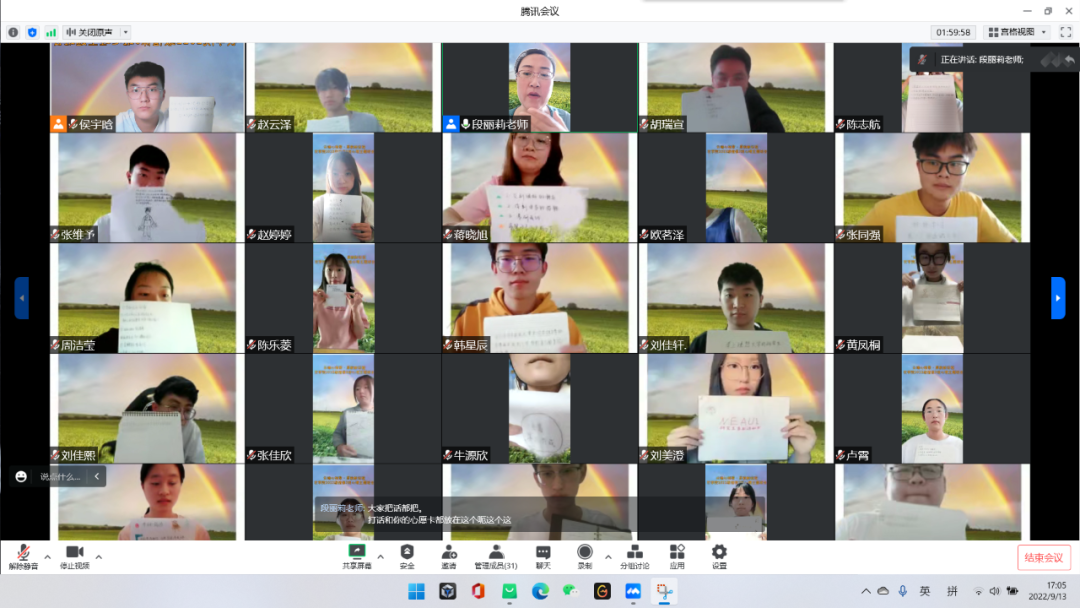Open 分组讨论 breakout rooms
The height and width of the screenshot is (608, 1080).
634,556
